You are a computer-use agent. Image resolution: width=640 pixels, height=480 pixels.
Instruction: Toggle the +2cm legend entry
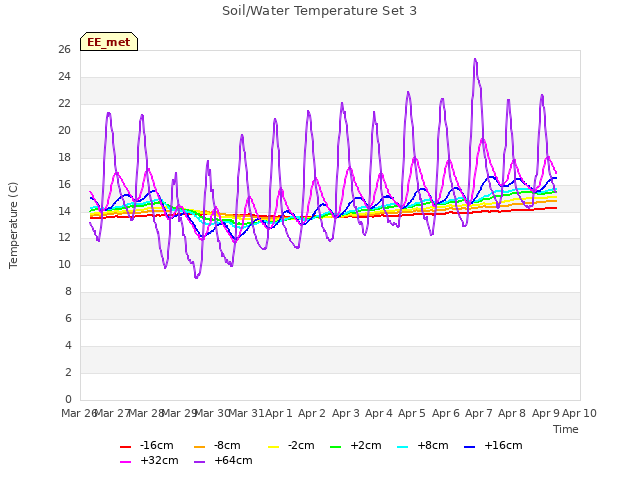[356, 445]
